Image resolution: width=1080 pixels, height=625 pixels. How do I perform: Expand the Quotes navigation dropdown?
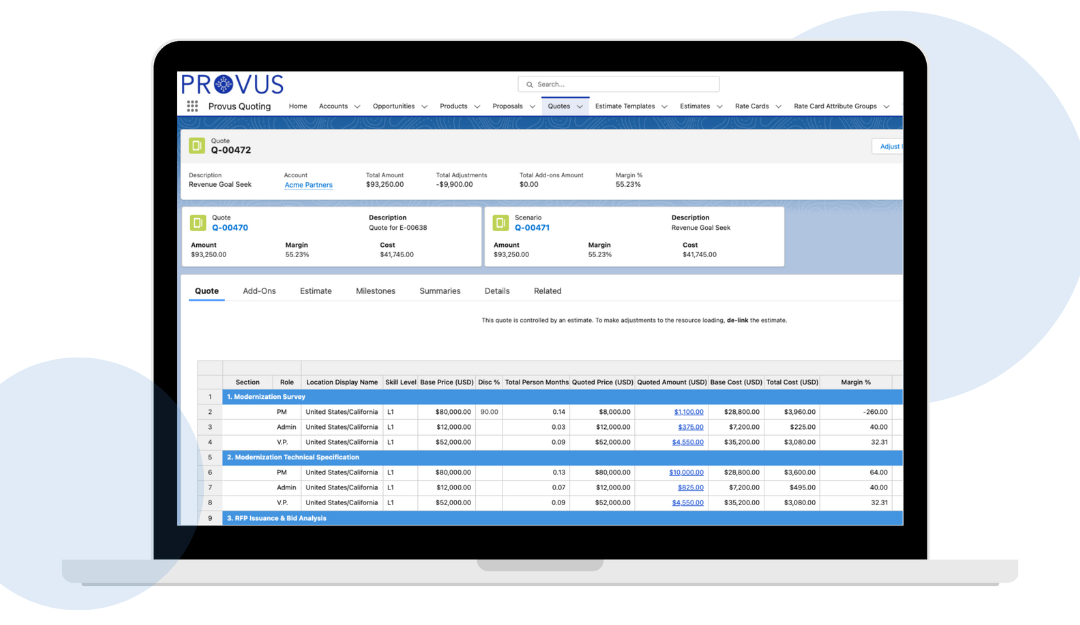(578, 105)
